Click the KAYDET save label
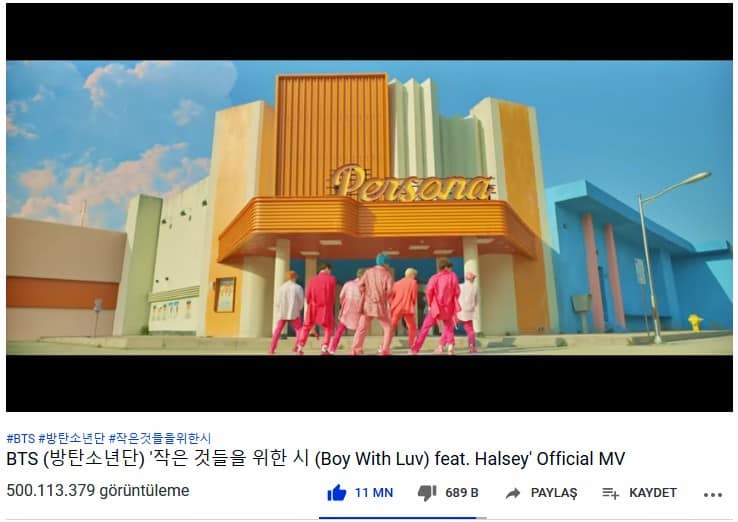The image size is (738, 522). coord(653,493)
